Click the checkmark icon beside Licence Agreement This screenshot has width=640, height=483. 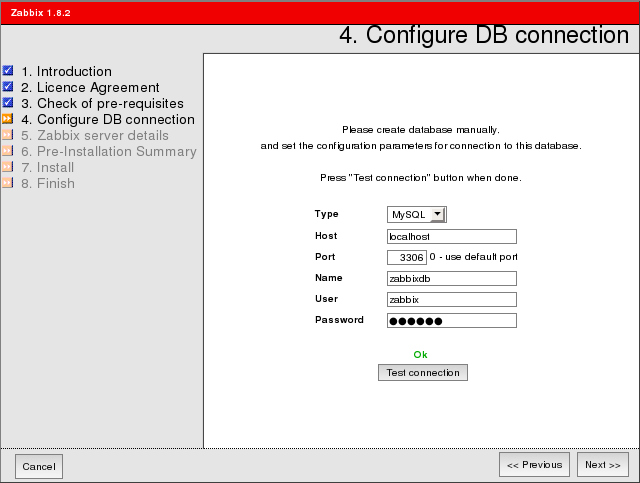point(8,87)
